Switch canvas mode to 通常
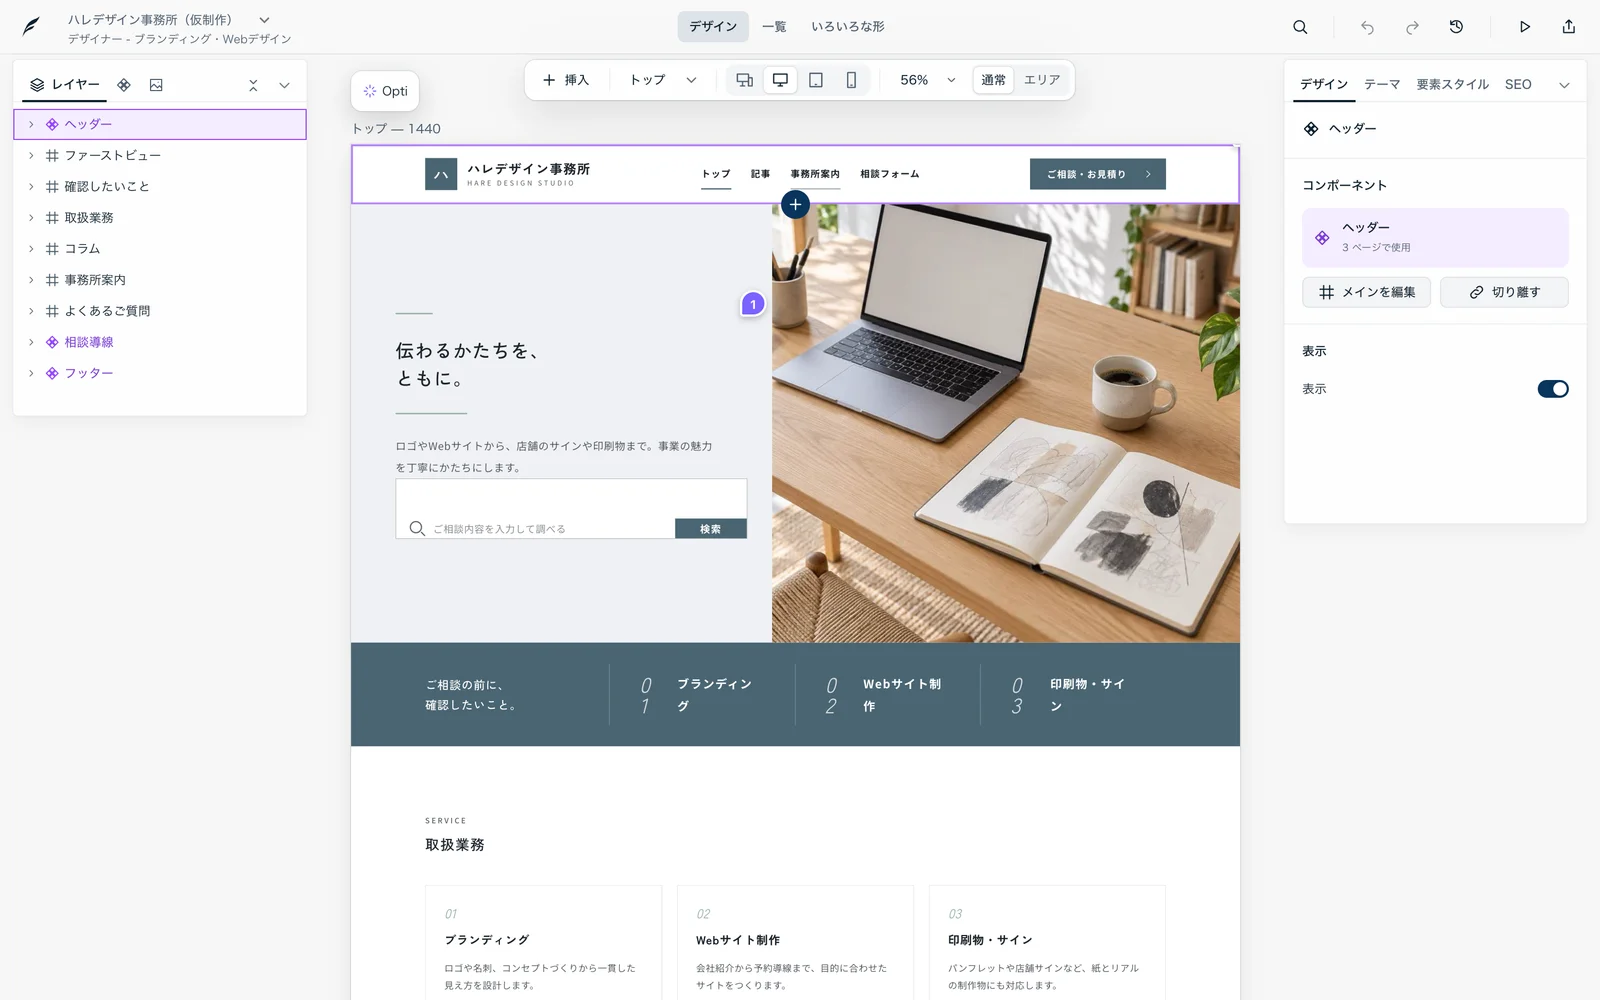This screenshot has height=1000, width=1600. pos(993,80)
